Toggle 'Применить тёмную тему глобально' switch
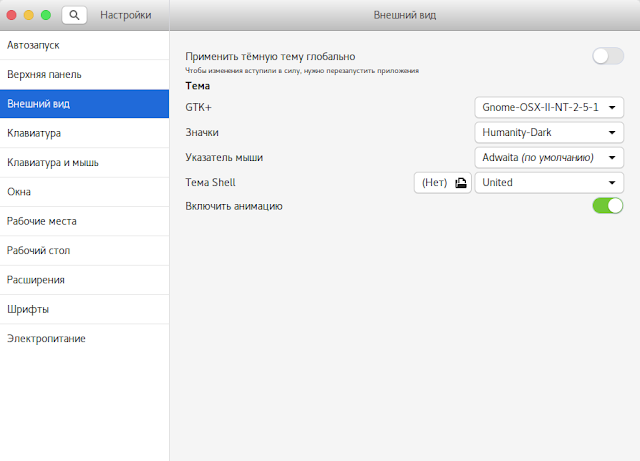 point(608,56)
